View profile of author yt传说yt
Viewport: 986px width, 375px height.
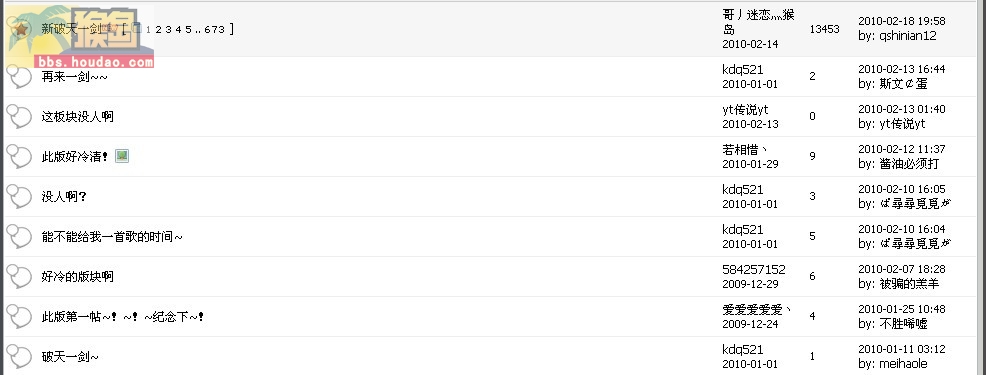tap(745, 109)
